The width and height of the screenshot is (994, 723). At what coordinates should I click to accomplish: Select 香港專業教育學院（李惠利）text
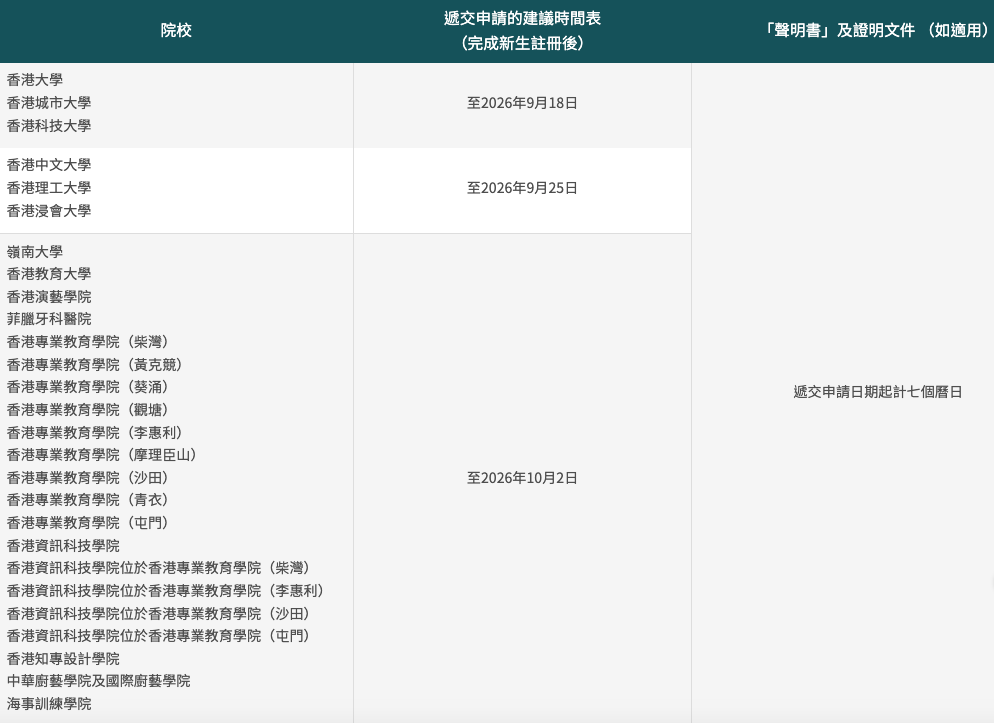pos(94,432)
